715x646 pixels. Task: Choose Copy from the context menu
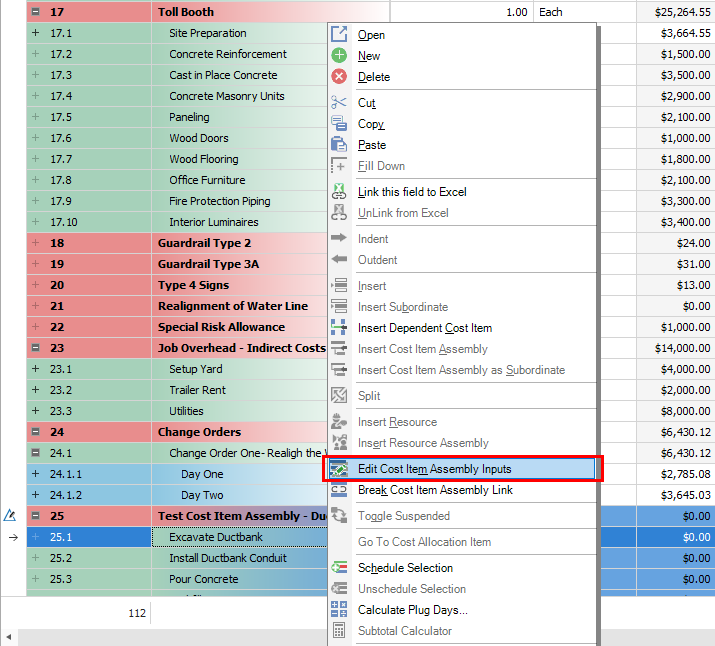[371, 124]
